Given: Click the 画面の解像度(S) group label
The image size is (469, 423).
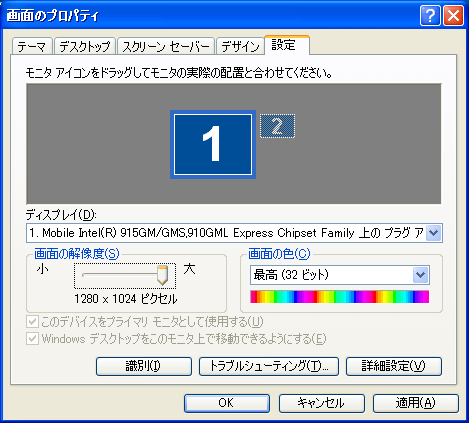Looking at the screenshot, I should (x=77, y=254).
